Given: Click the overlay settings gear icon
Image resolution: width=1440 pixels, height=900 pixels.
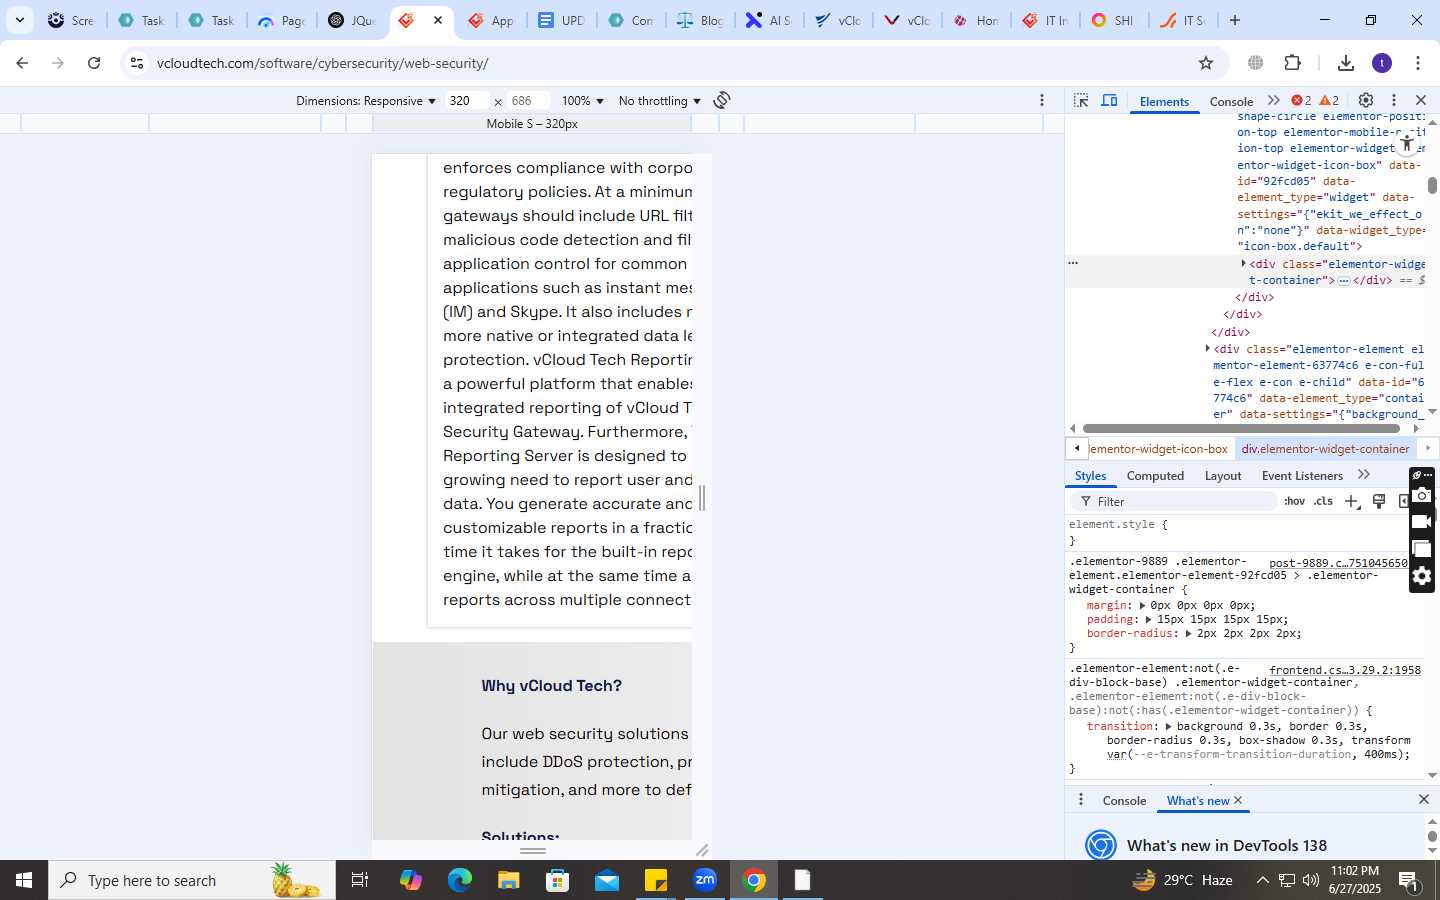Looking at the screenshot, I should [x=1422, y=576].
